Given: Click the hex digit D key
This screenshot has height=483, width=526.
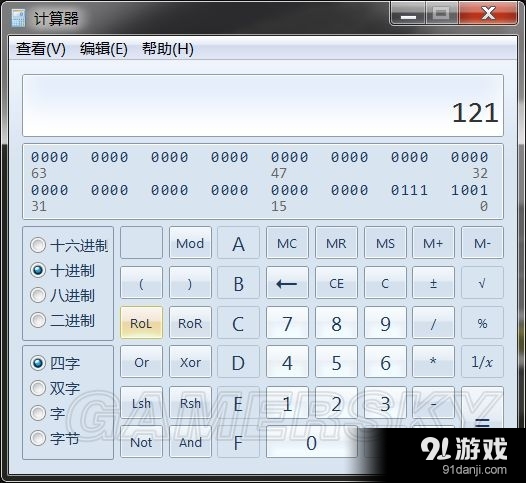Looking at the screenshot, I should [239, 362].
